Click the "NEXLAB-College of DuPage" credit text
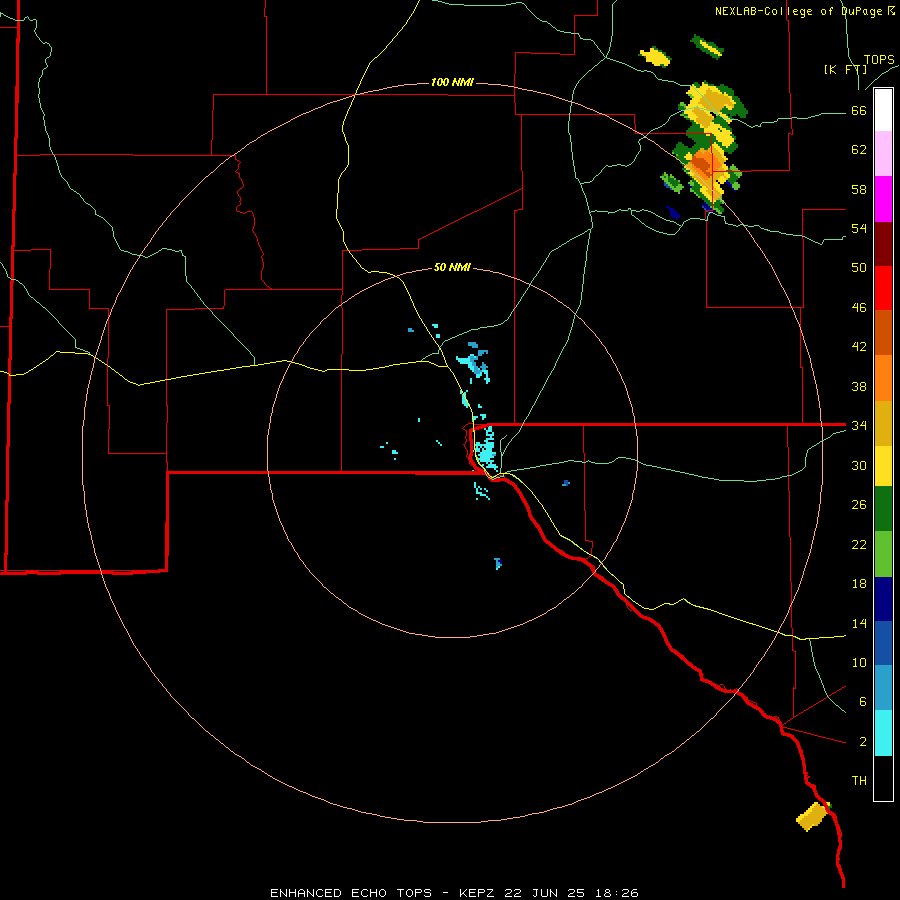The height and width of the screenshot is (900, 900). [798, 11]
